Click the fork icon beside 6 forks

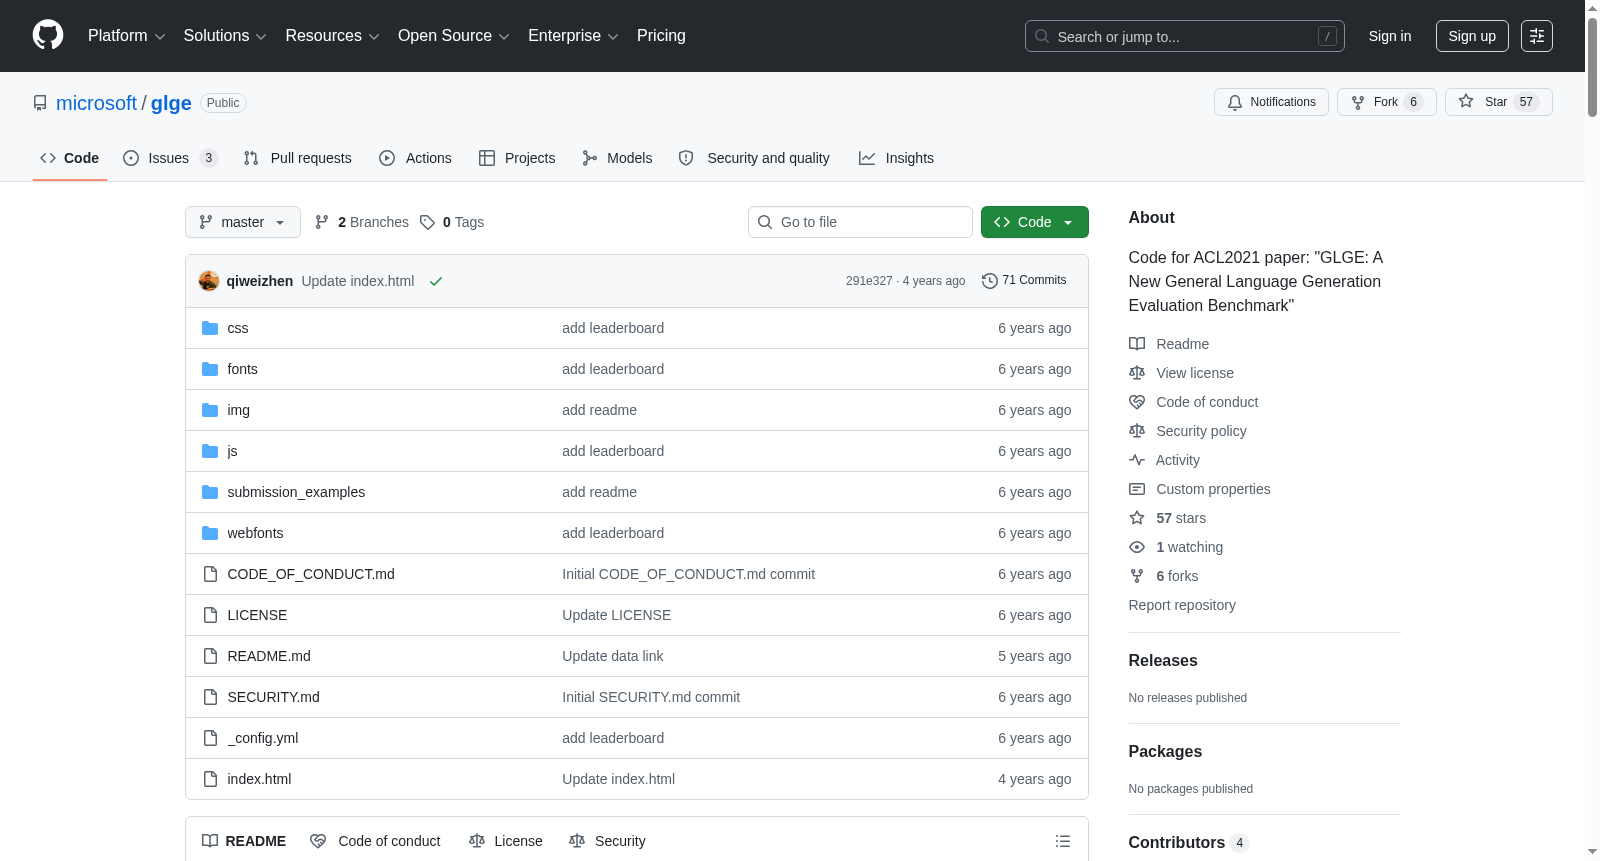[x=1137, y=576]
